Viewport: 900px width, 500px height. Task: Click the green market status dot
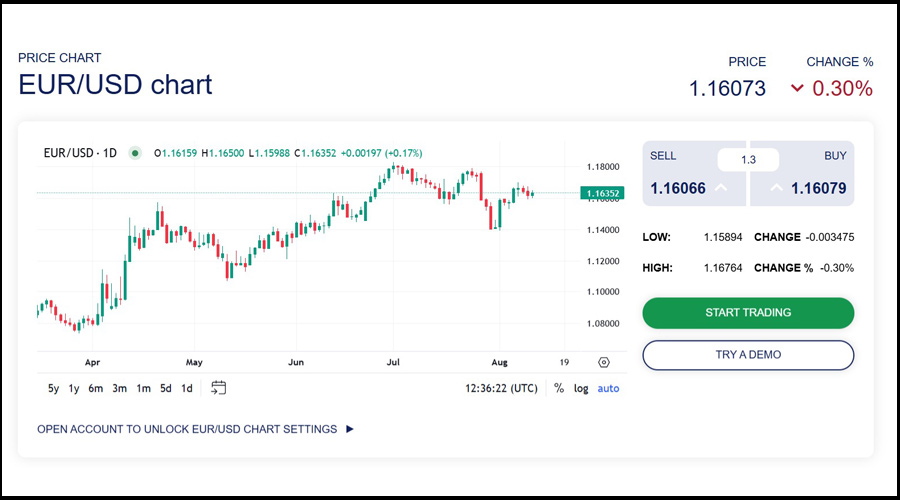coord(135,153)
